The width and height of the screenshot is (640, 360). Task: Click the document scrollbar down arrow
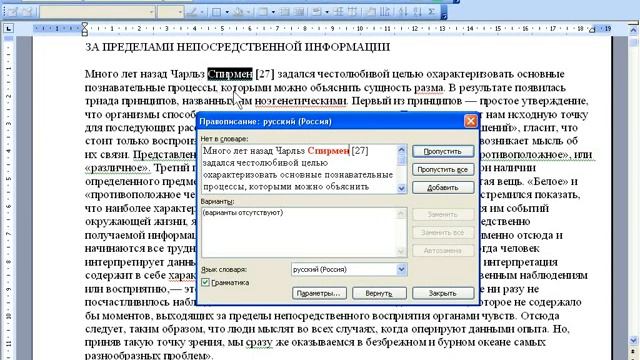(633, 340)
